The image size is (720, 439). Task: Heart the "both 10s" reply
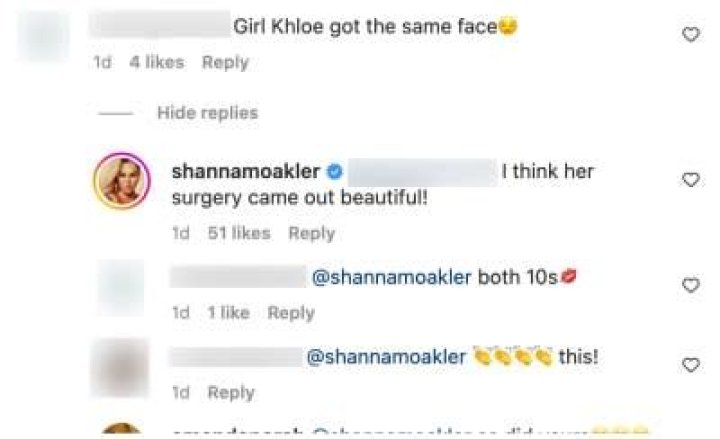pyautogui.click(x=689, y=286)
